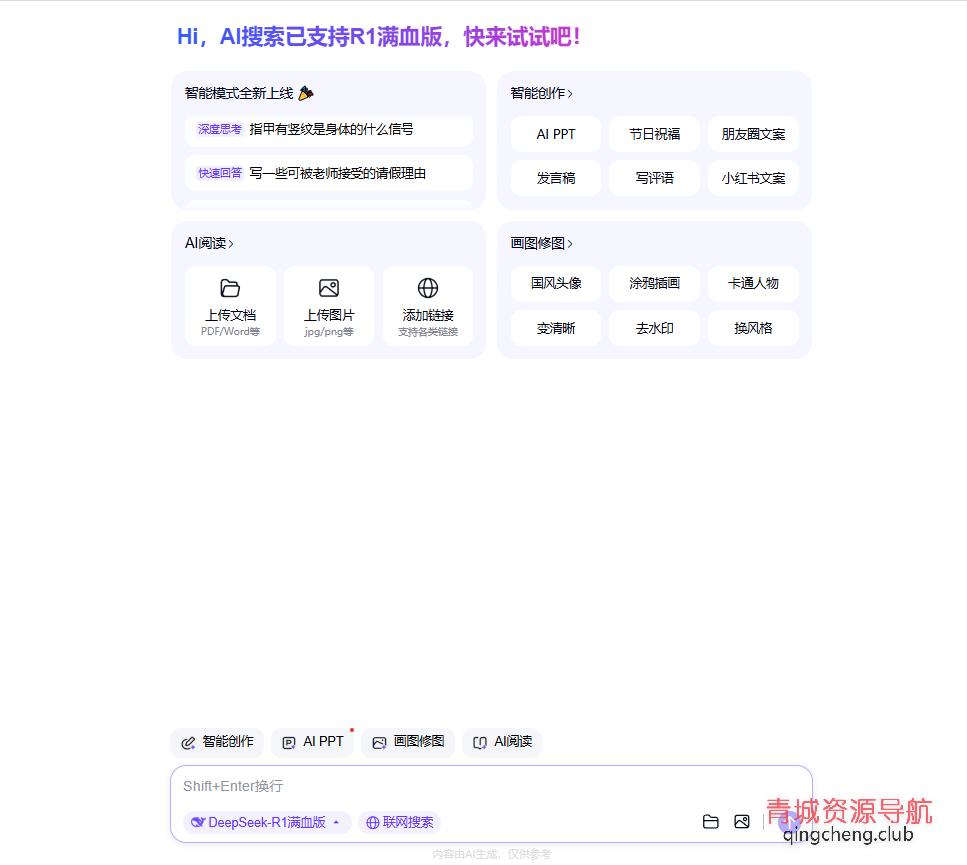Click the AI PPT presentation icon
967x865 pixels.
click(289, 742)
